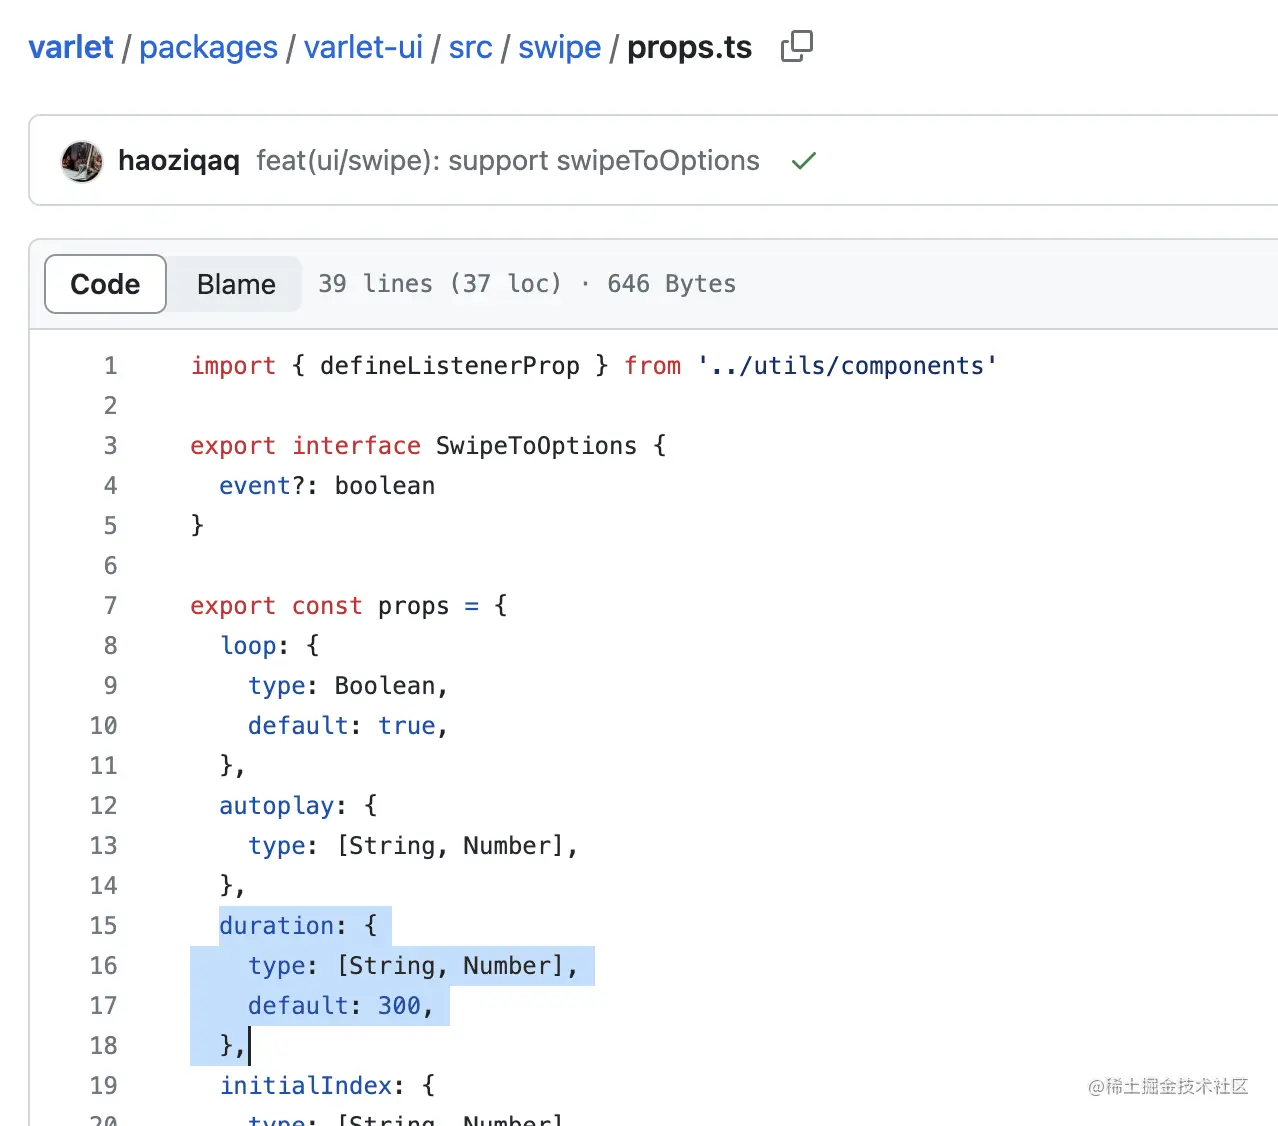Click the 'initialIndex' property key
The image size is (1278, 1126).
tap(306, 1086)
